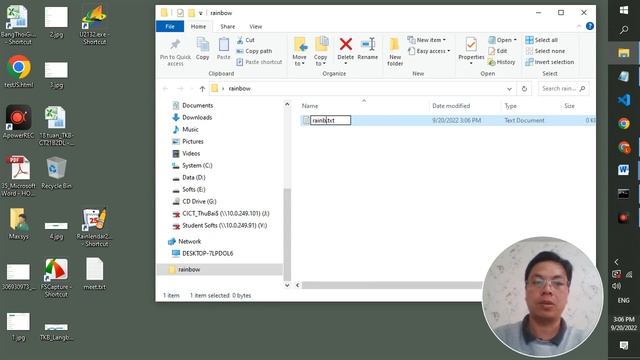Click Copy path in Clipboard group

(254, 51)
